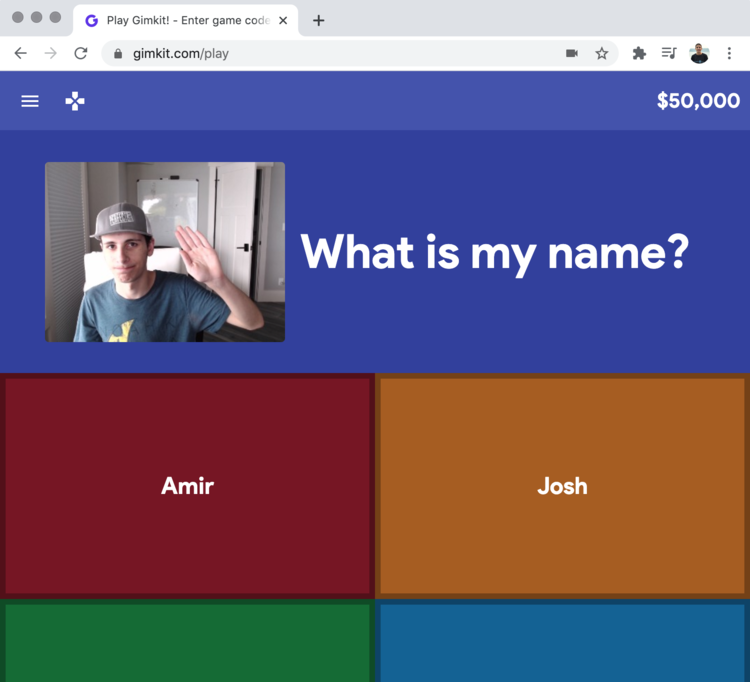Click the gimkit.com/play address bar
The image size is (750, 682).
(x=360, y=53)
